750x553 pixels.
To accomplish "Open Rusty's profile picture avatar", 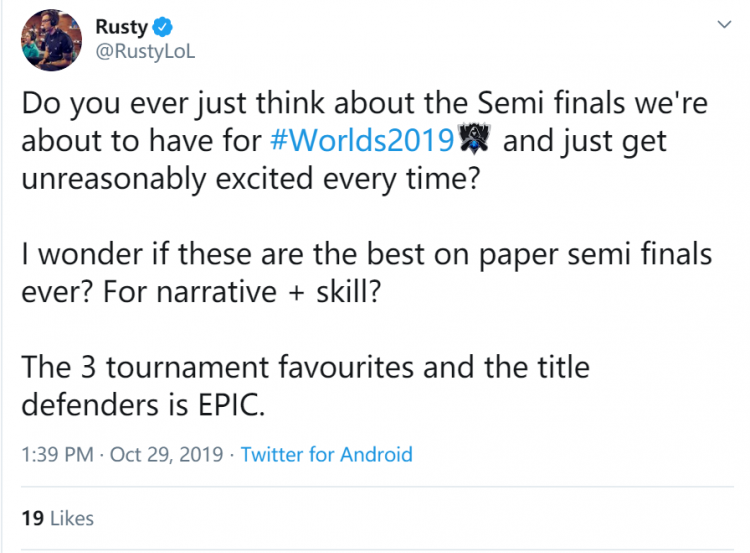I will point(51,40).
